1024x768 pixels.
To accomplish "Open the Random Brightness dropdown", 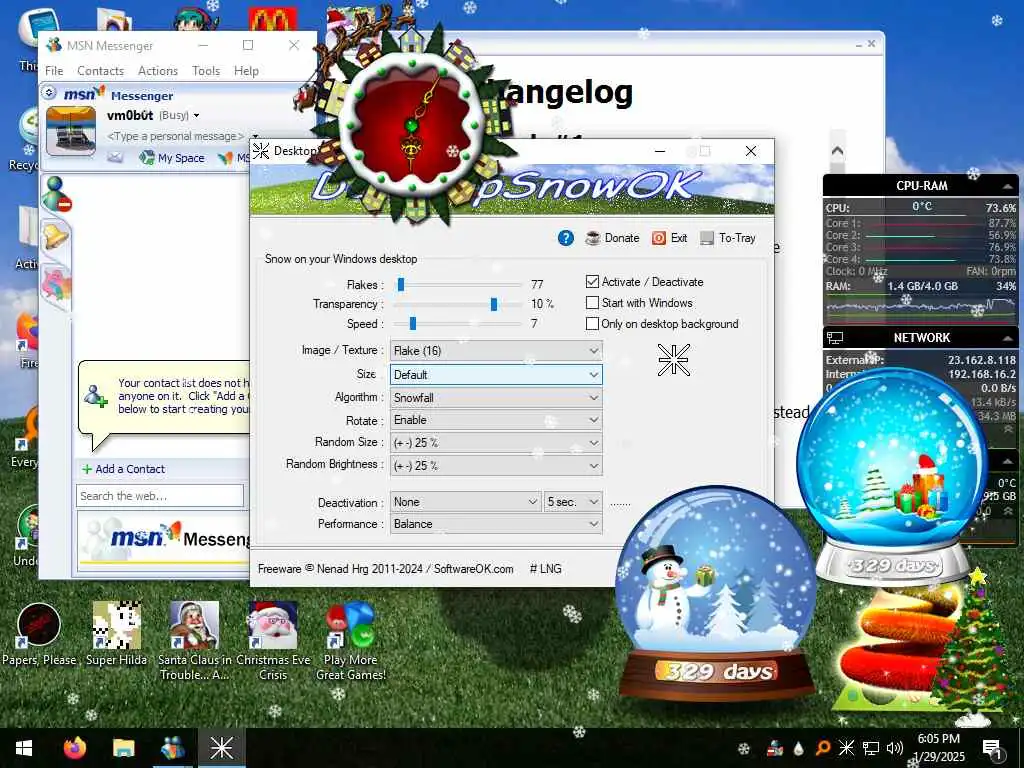I will (x=496, y=466).
